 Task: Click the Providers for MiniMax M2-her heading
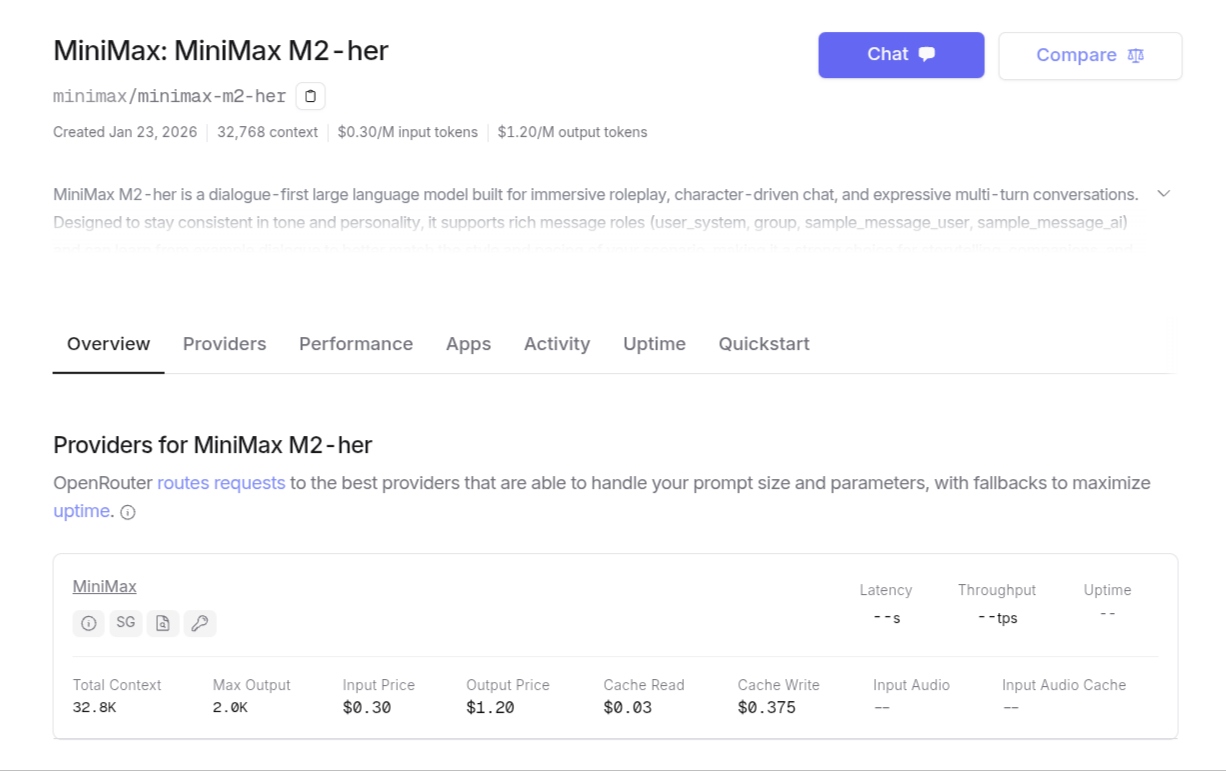click(x=213, y=445)
